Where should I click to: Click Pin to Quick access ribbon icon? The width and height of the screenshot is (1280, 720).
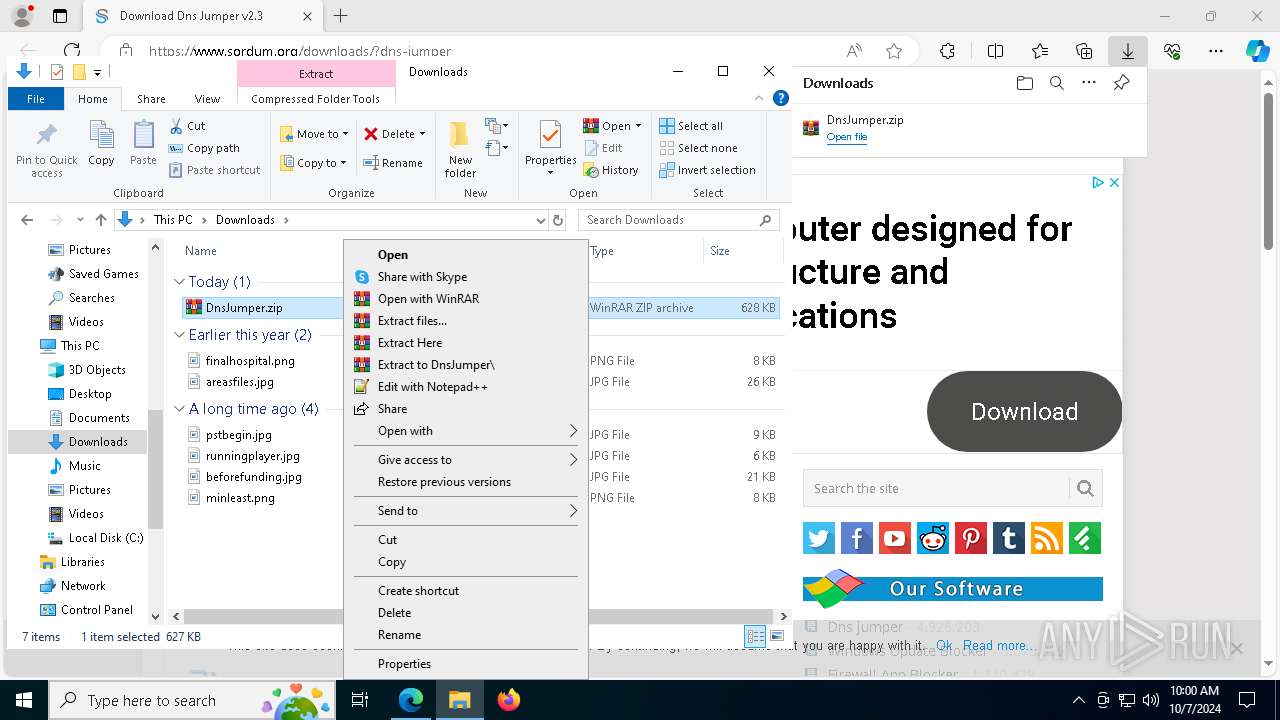pos(46,151)
